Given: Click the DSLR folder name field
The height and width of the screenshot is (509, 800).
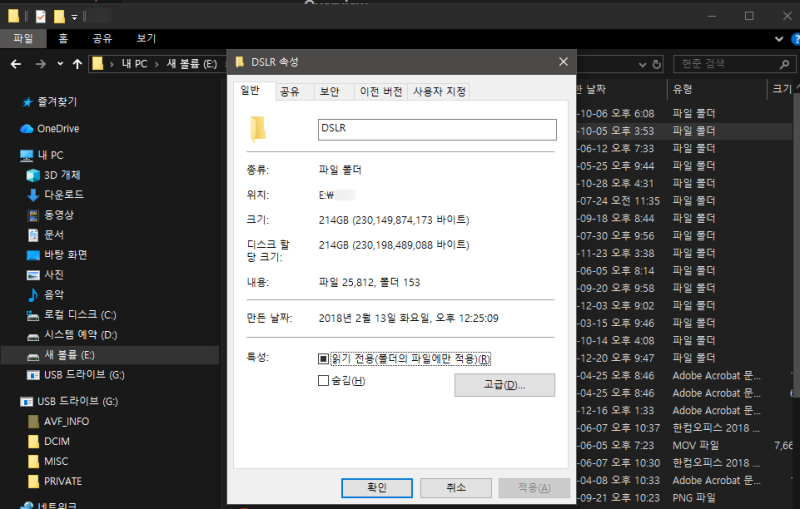Looking at the screenshot, I should coord(437,130).
